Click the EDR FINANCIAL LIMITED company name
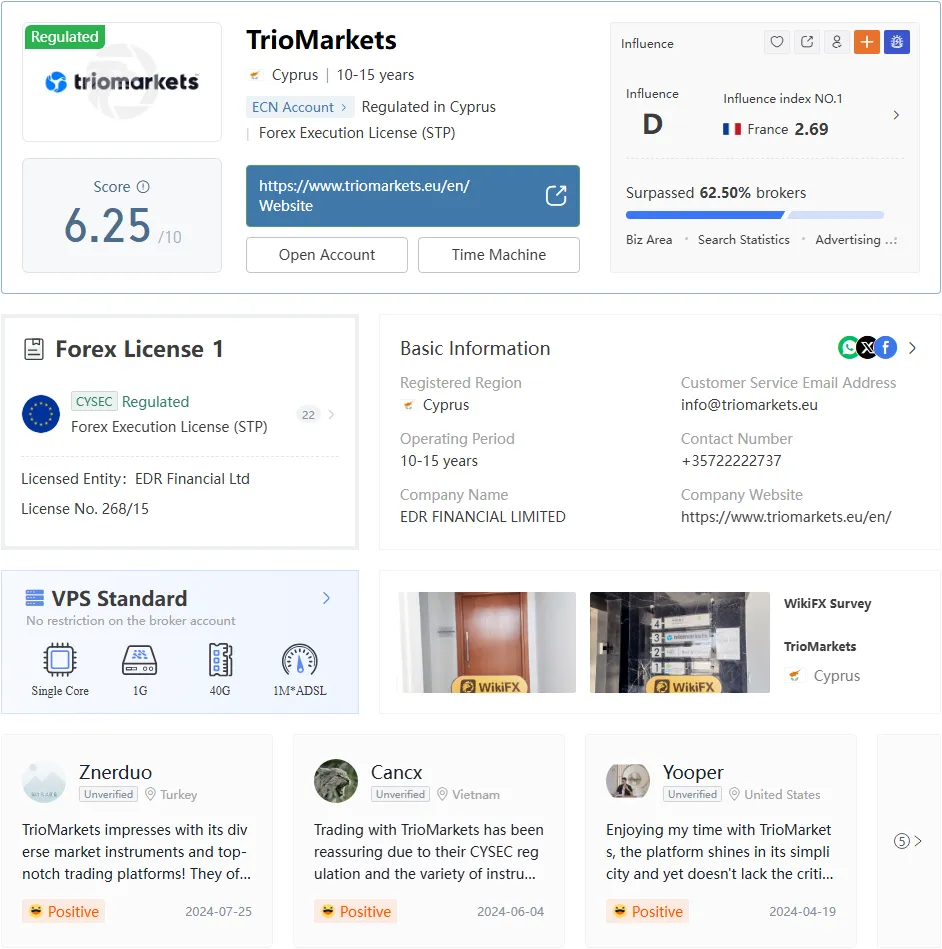Screen dimensions: 942x949 click(483, 517)
